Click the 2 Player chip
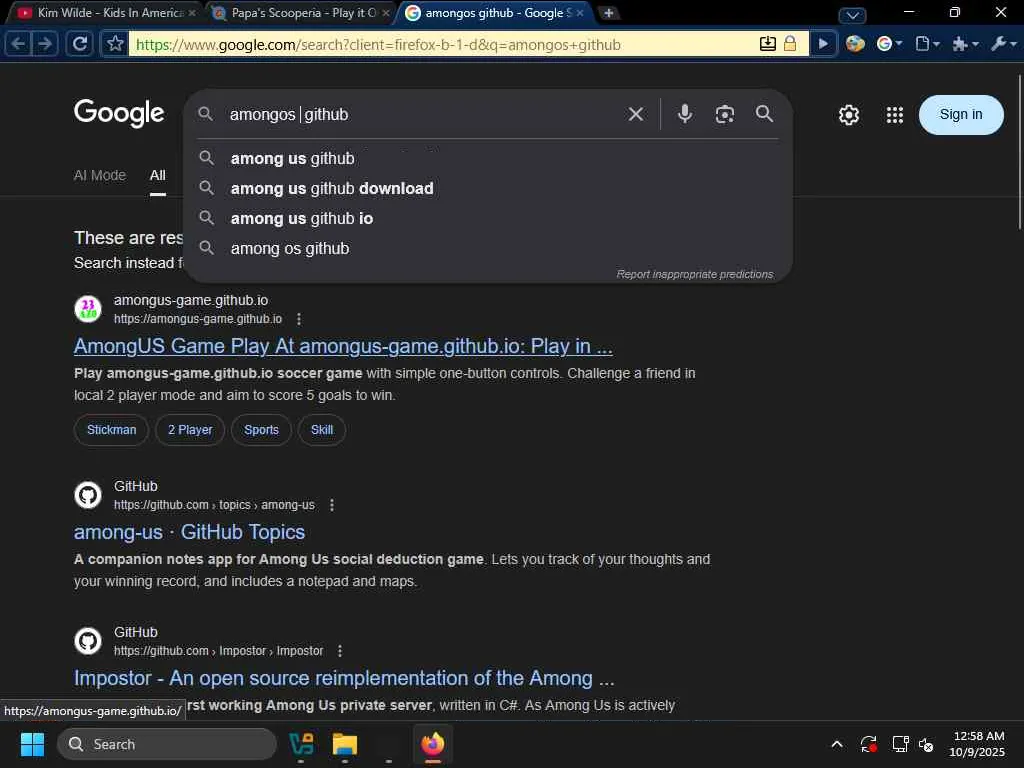 (x=190, y=430)
